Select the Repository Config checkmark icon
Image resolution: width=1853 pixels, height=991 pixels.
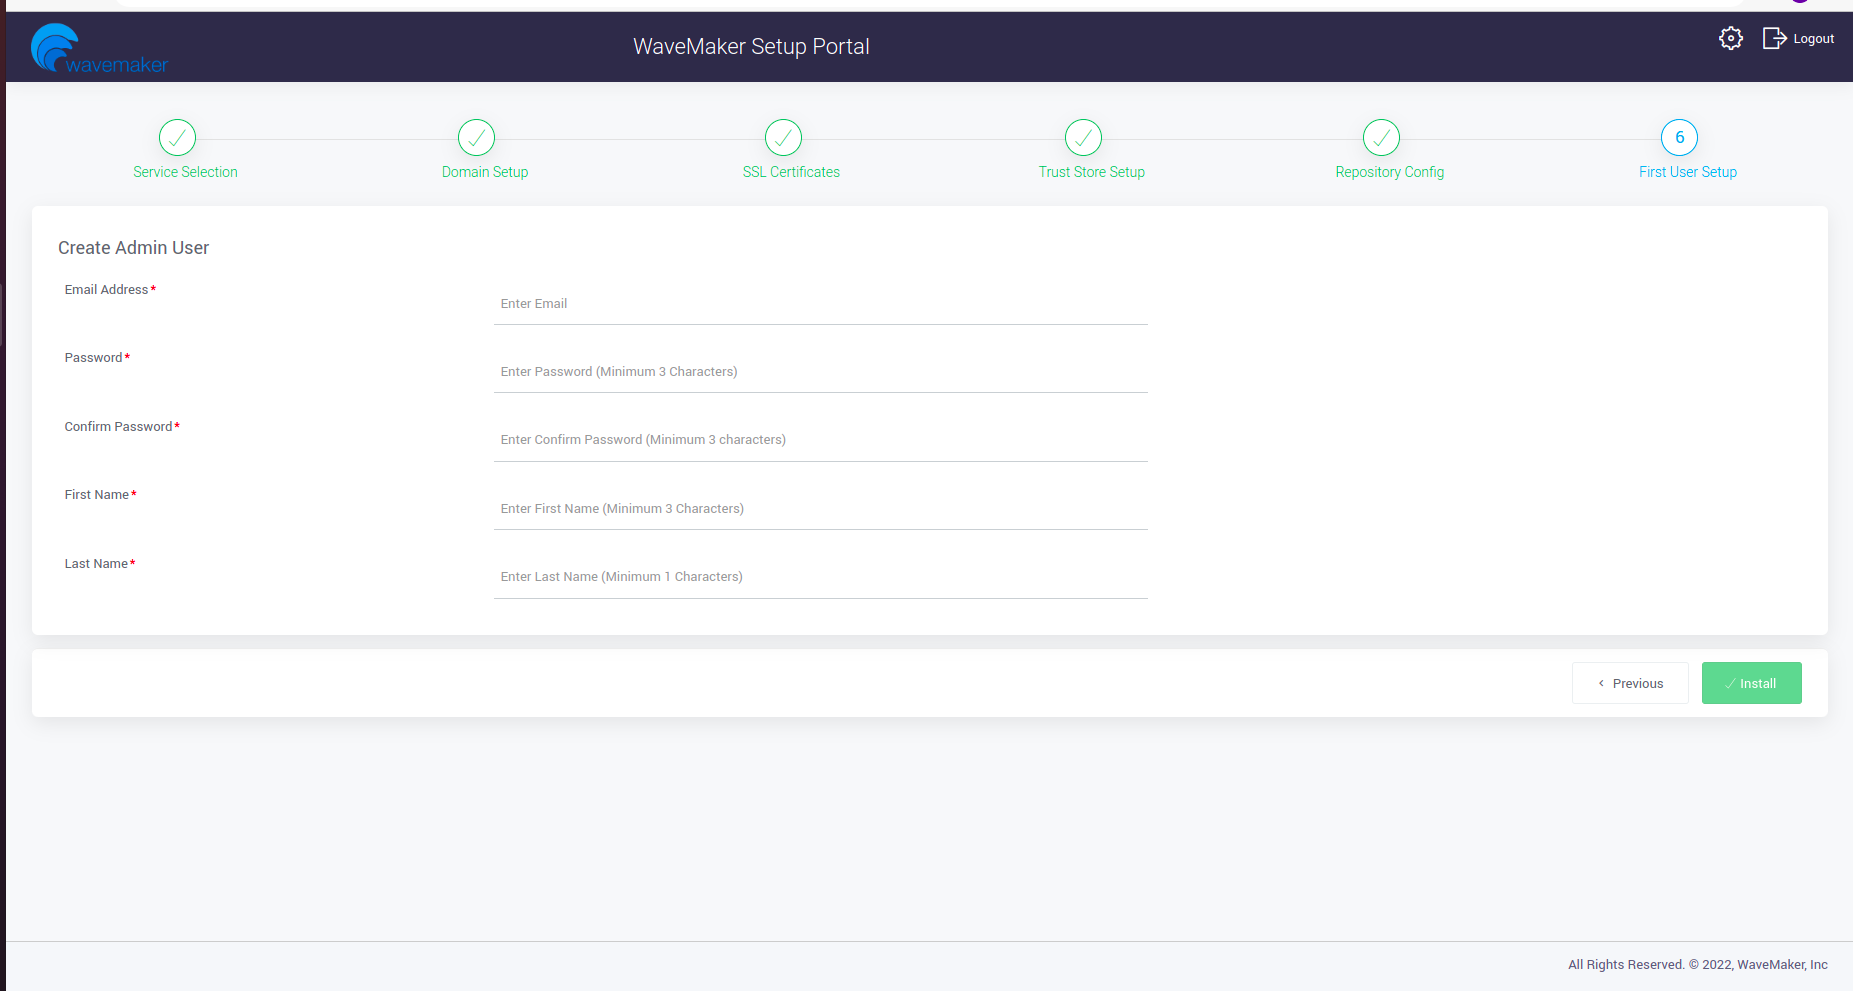coord(1380,138)
